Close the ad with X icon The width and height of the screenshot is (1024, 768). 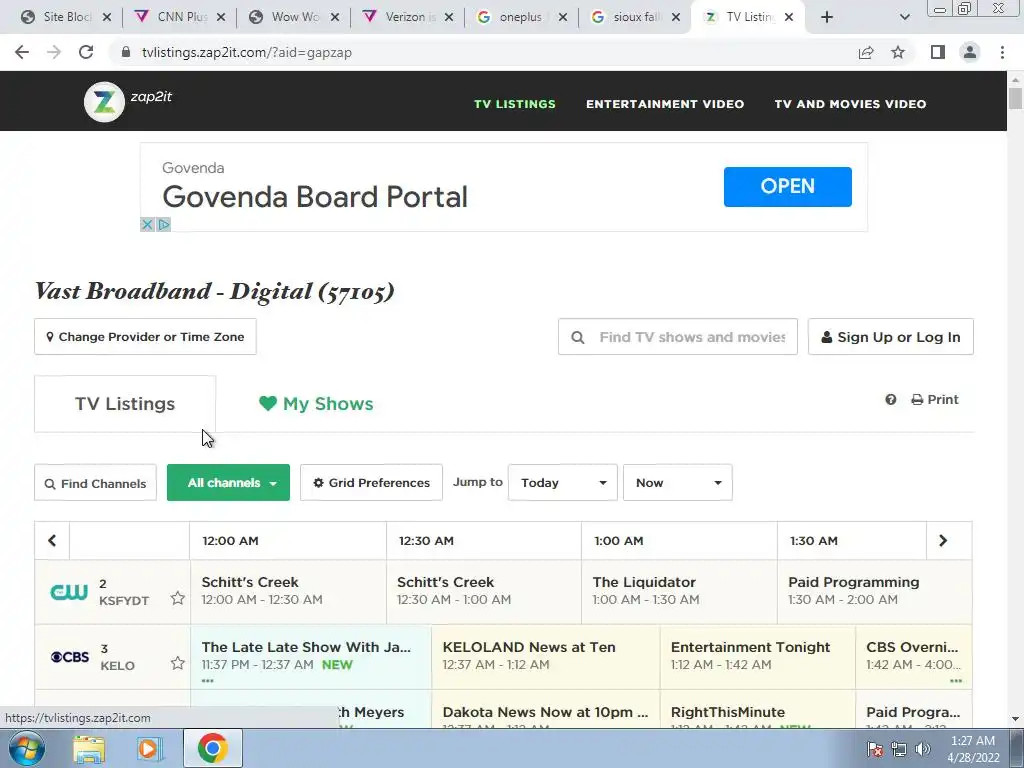pyautogui.click(x=148, y=225)
